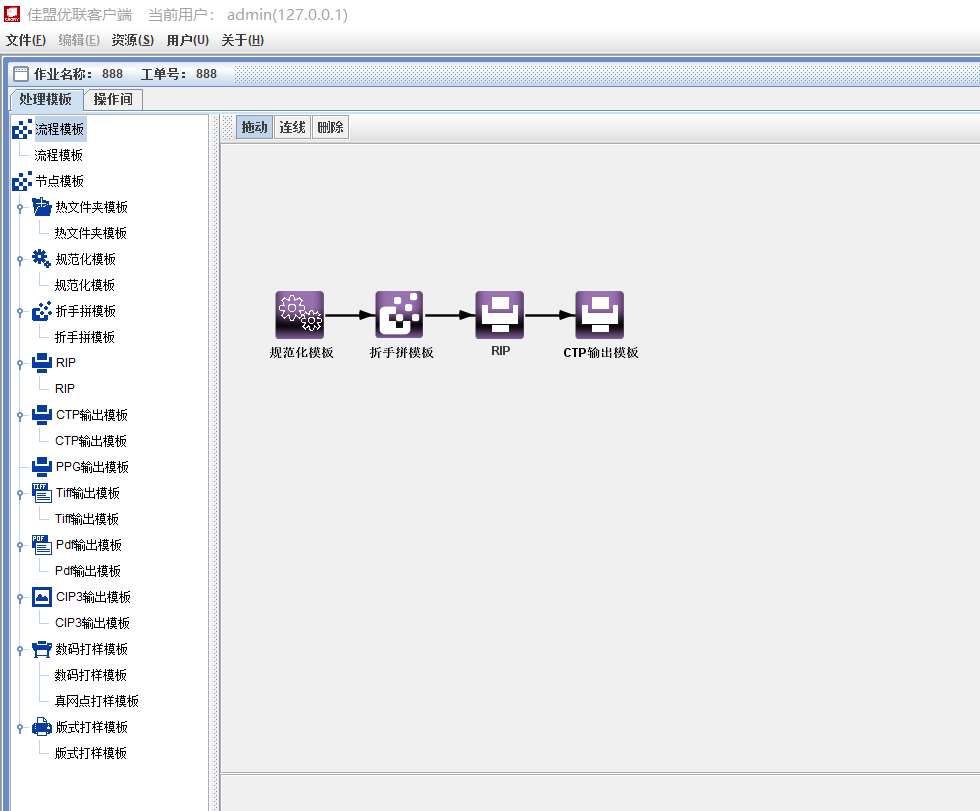Select the CTP输出模板 node on canvas
The height and width of the screenshot is (811, 980).
(x=599, y=315)
